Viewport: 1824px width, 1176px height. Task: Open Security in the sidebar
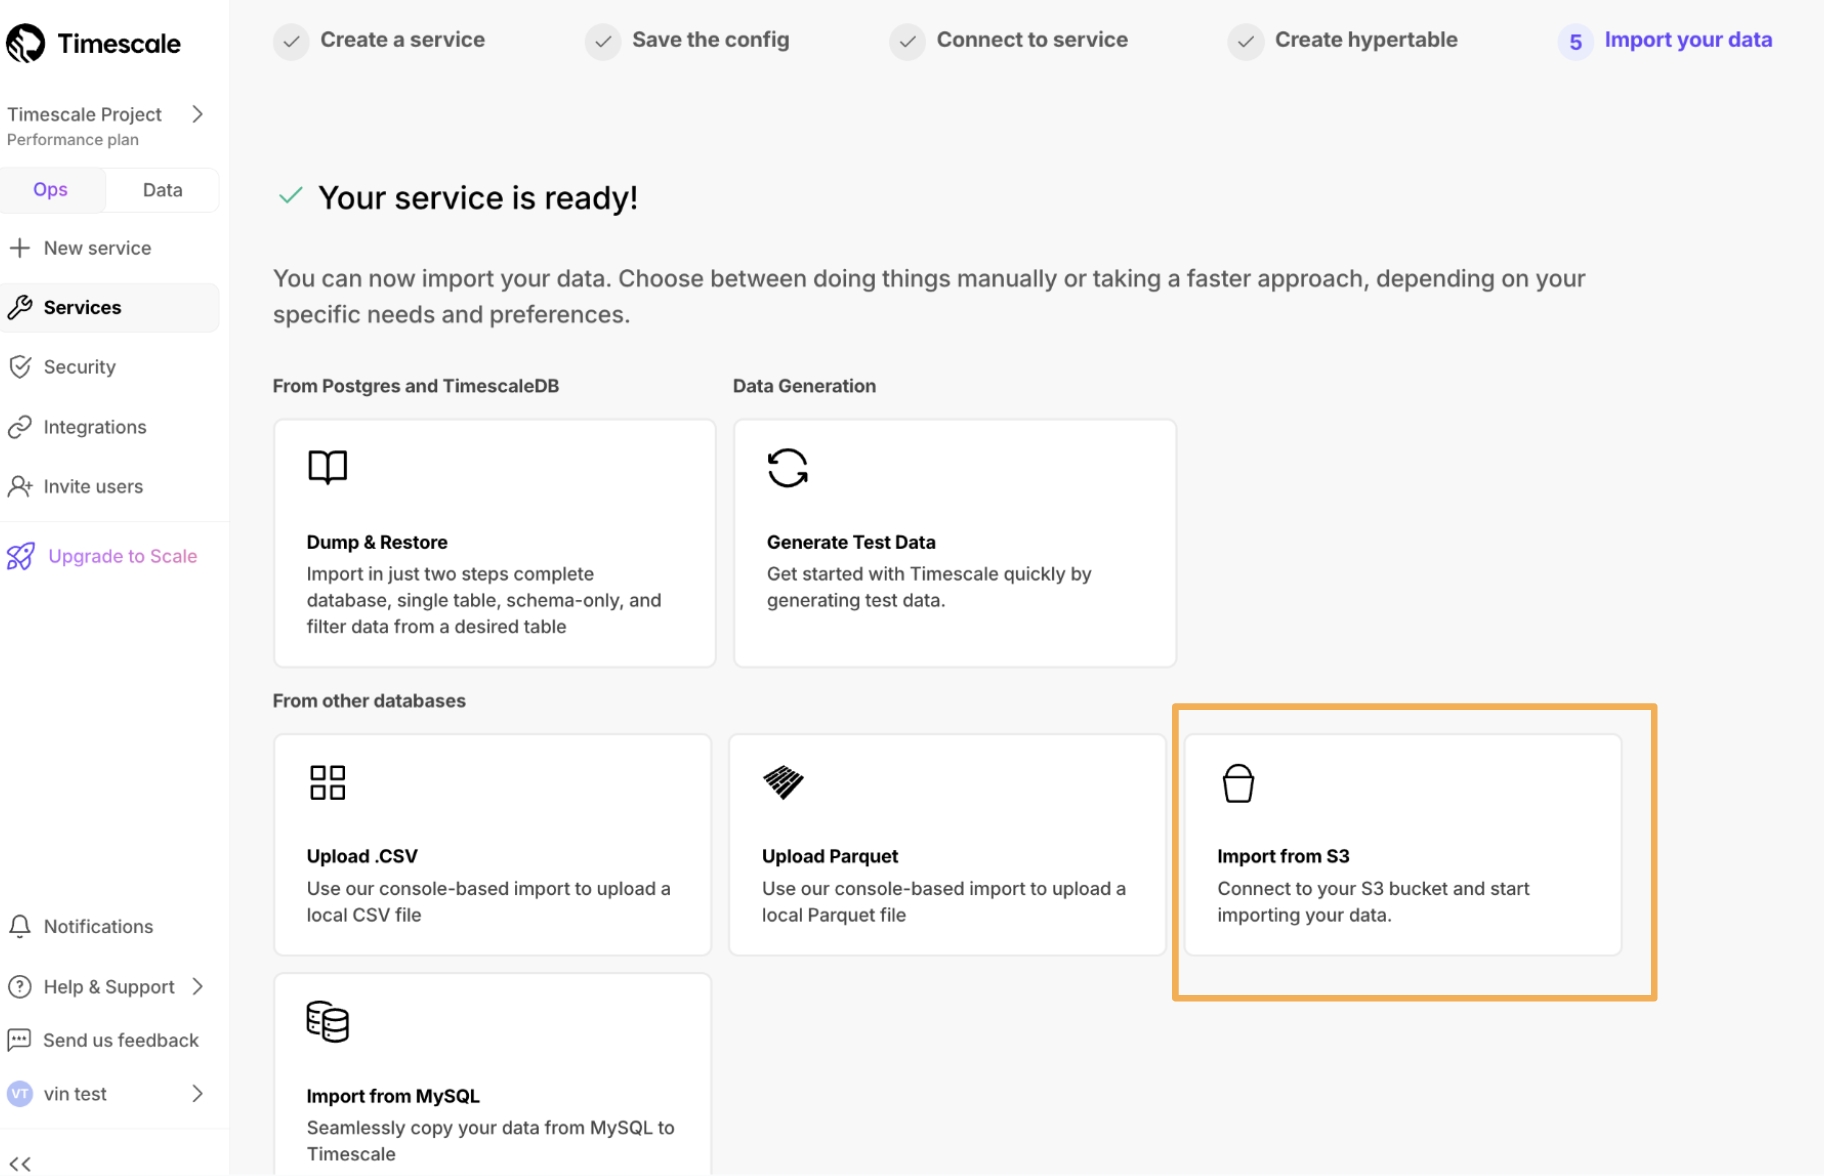pos(79,367)
